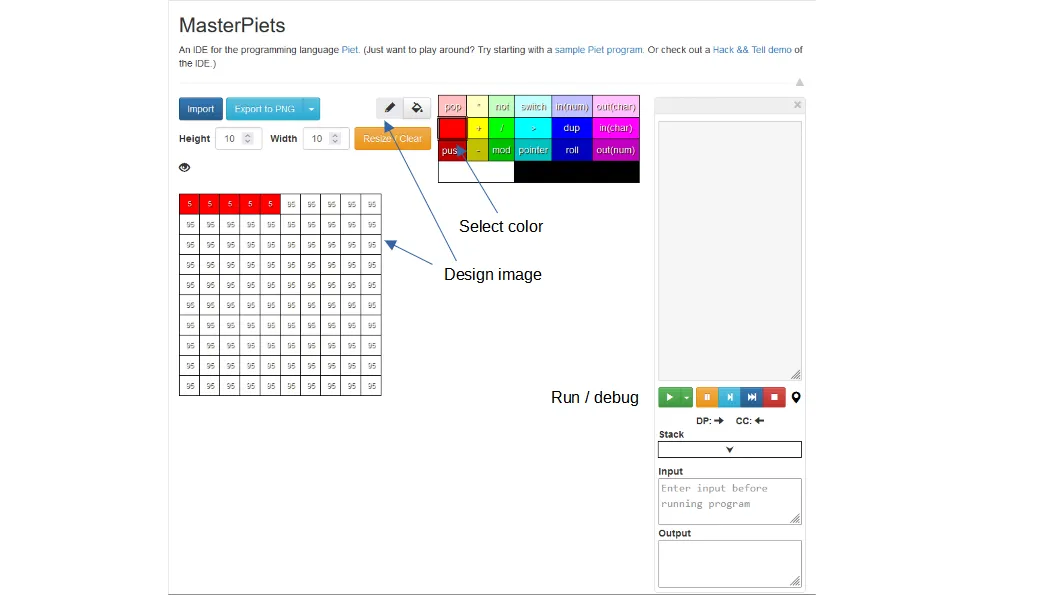Viewport: 1058px width, 595px height.
Task: Close the debug panel with X
Action: coord(798,105)
